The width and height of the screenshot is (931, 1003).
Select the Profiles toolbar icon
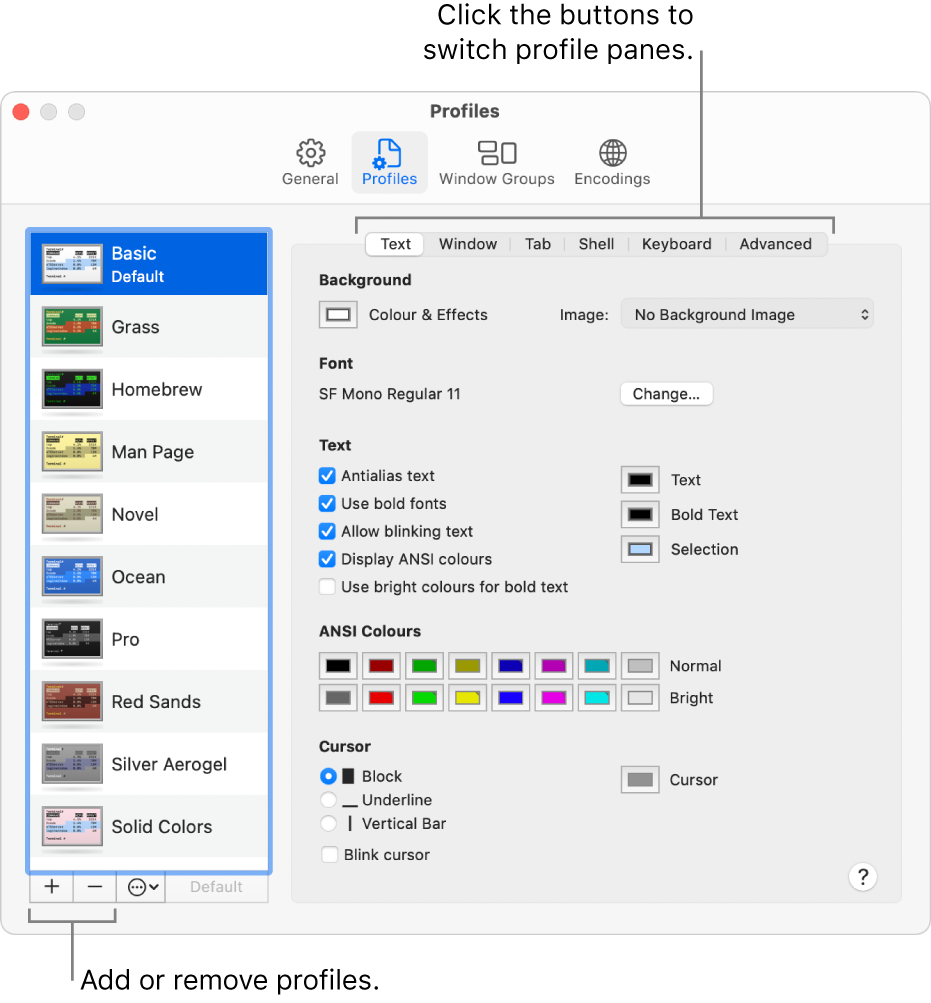pos(389,161)
